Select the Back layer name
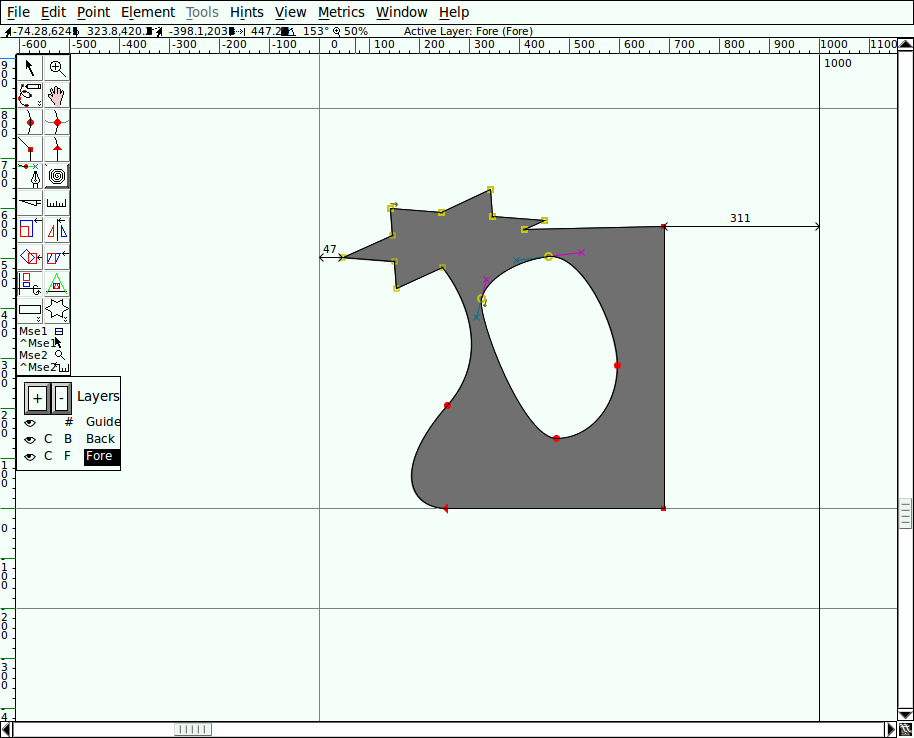 100,439
